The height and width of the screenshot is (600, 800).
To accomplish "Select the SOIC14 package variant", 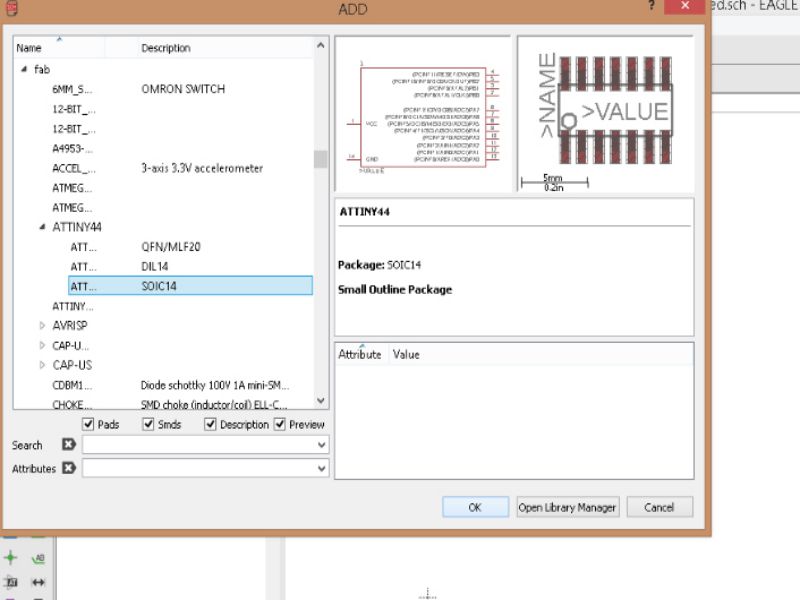I will tap(190, 286).
